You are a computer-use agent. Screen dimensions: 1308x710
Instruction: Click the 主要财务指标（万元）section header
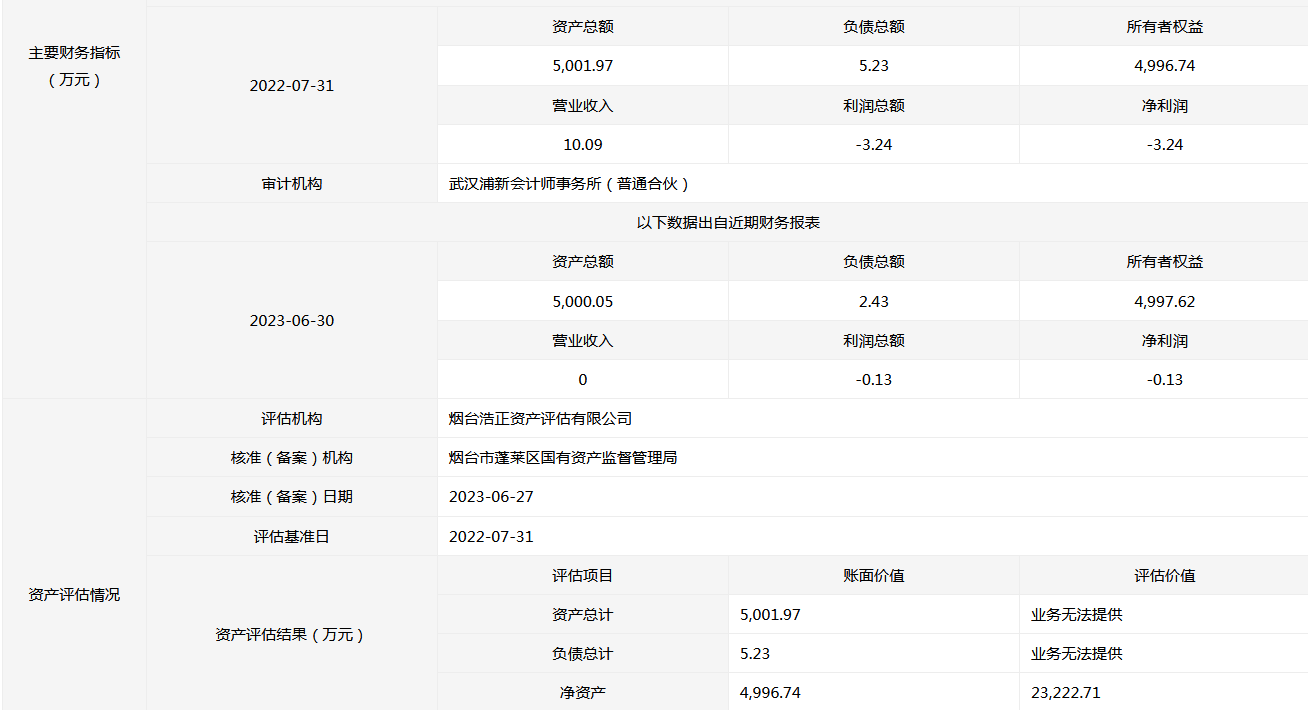click(x=74, y=66)
